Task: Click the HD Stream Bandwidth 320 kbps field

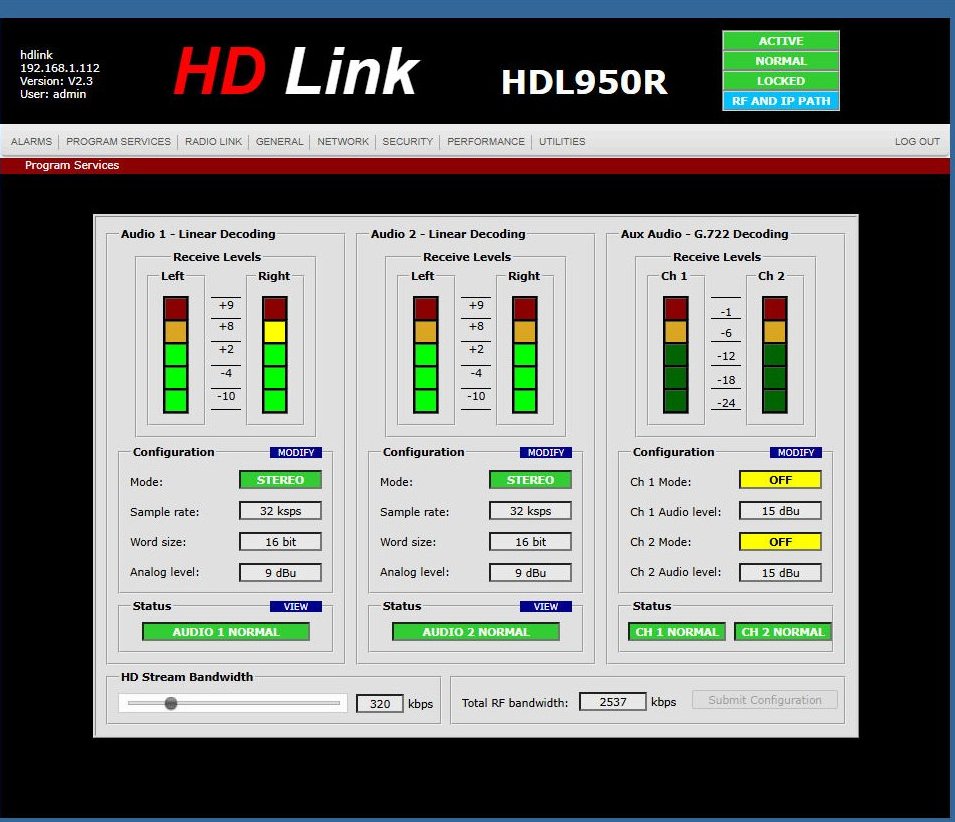Action: [379, 703]
